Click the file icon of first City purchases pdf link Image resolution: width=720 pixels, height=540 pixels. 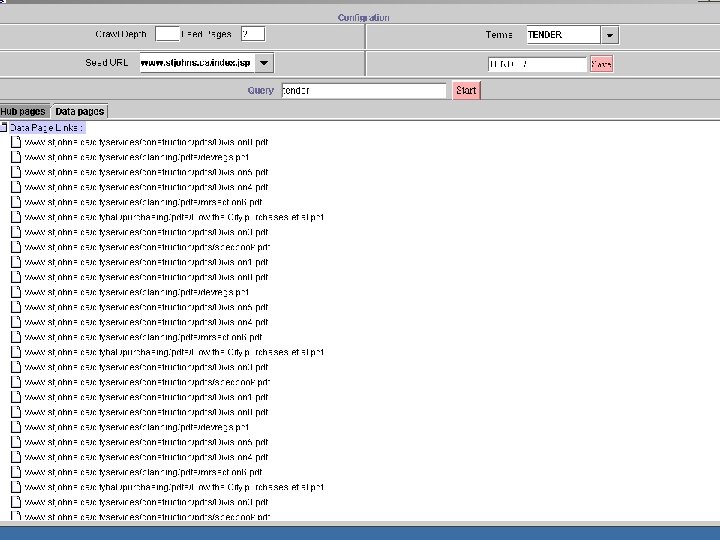(x=16, y=217)
